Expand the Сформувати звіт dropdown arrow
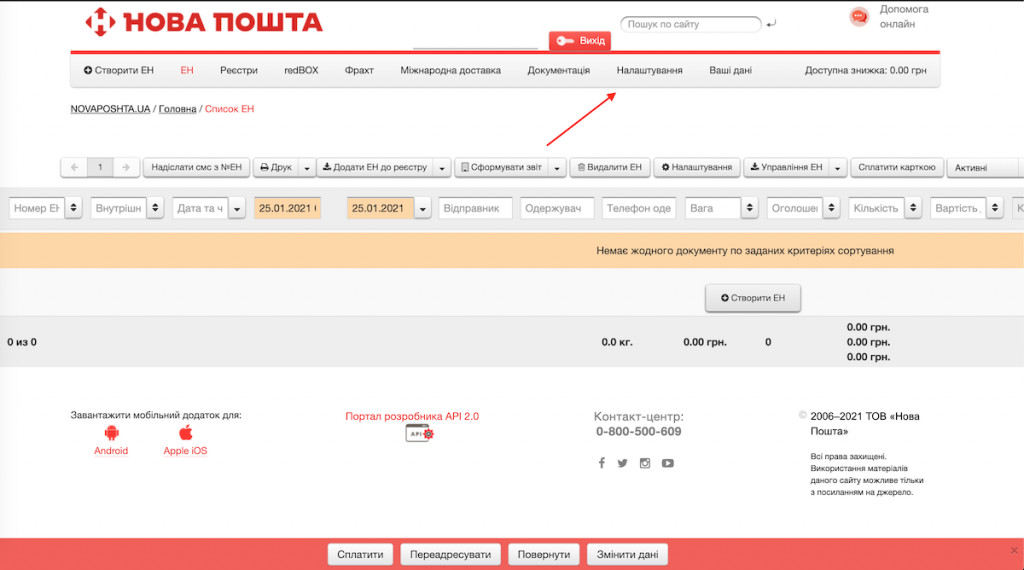This screenshot has height=570, width=1024. pyautogui.click(x=558, y=168)
